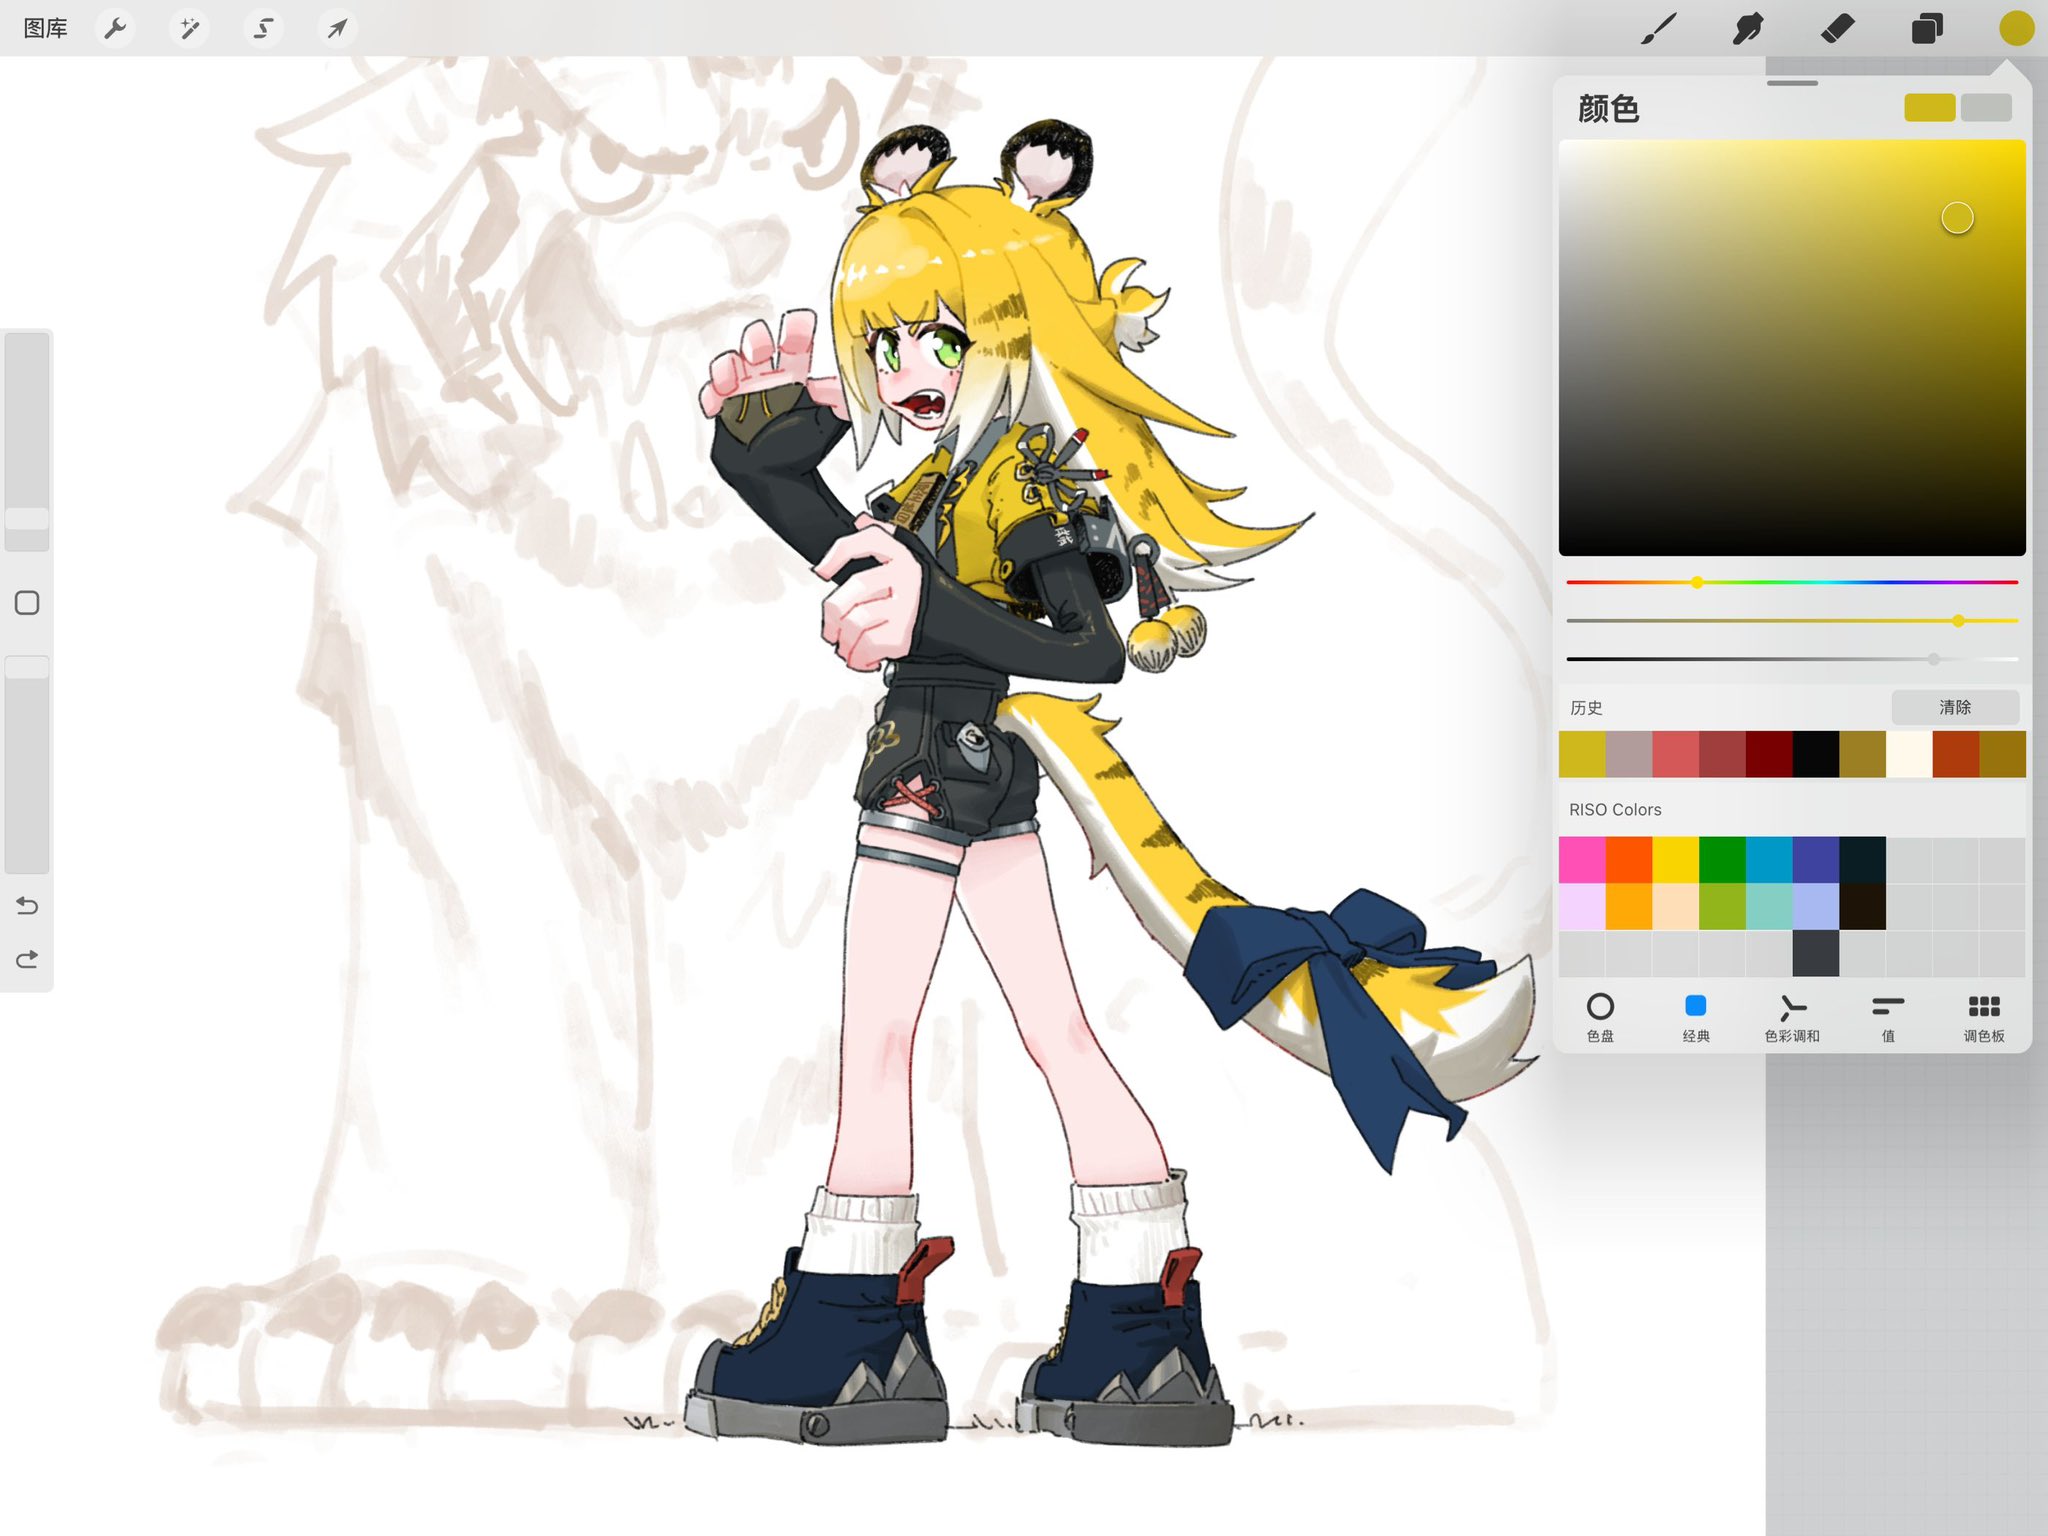This screenshot has height=1536, width=2048.
Task: Switch to the 调色板 palettes tab
Action: point(1984,1018)
